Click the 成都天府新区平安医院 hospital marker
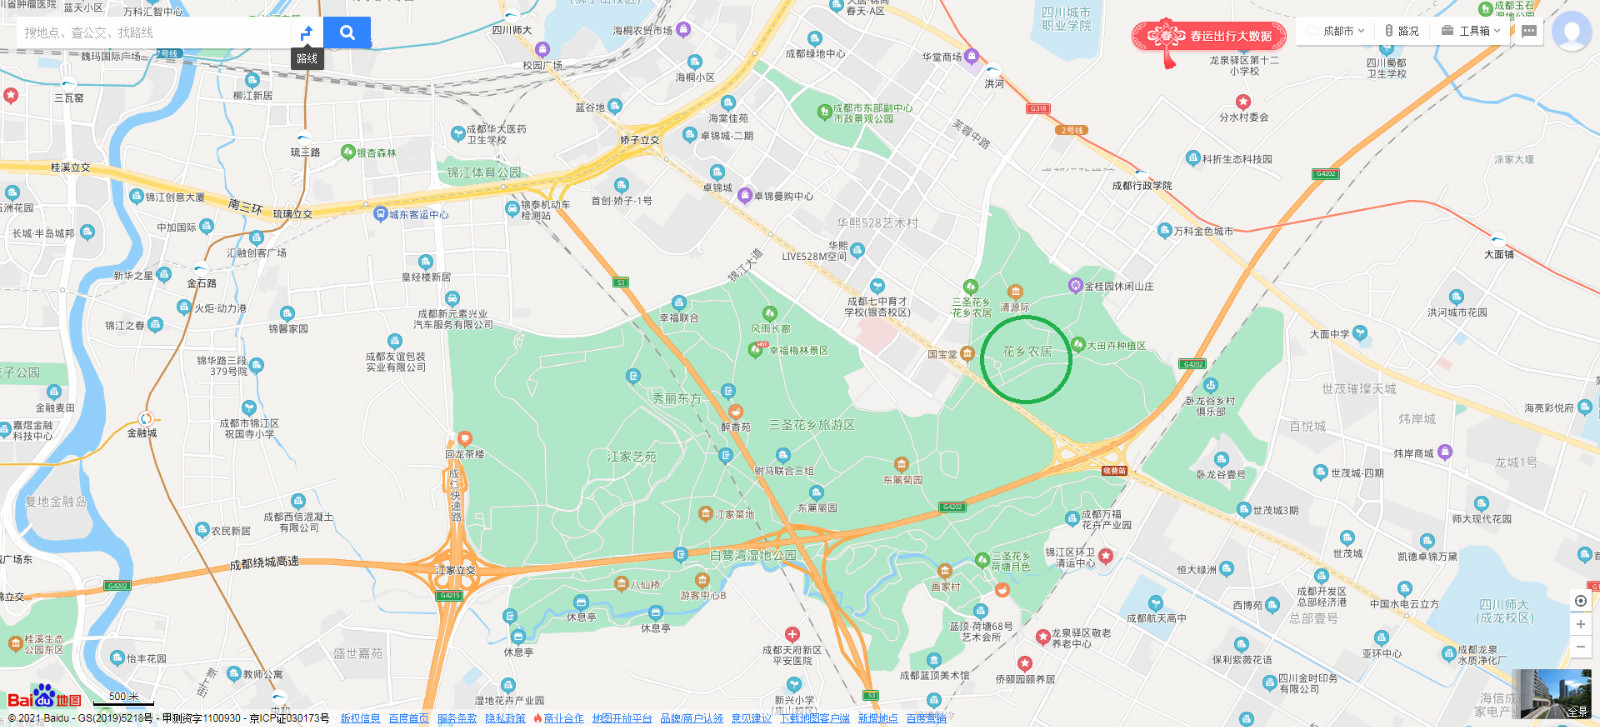Viewport: 1600px width, 727px height. pos(792,634)
